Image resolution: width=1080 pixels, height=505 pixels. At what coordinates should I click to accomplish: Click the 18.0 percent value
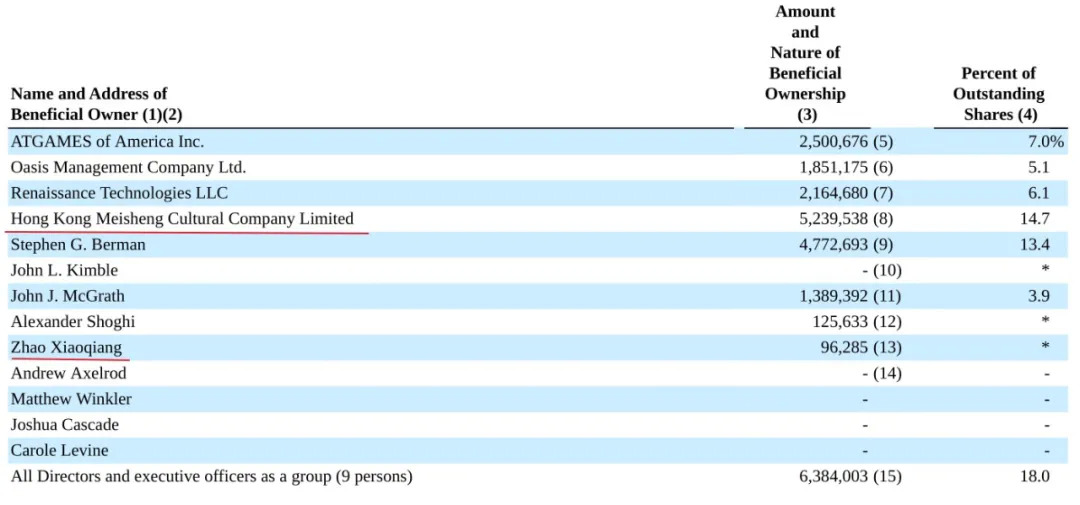(x=1035, y=477)
